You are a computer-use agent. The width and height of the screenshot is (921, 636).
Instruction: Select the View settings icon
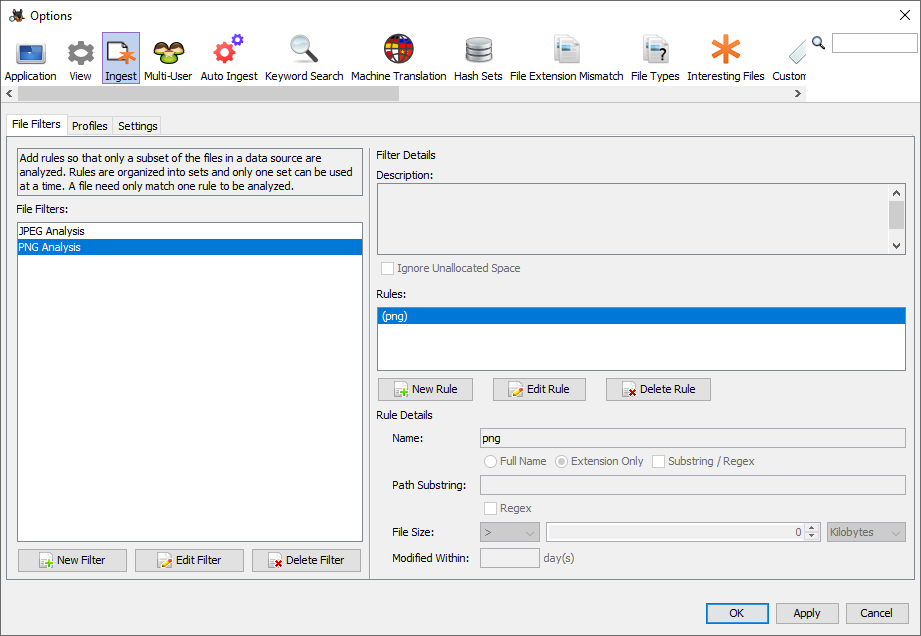coord(80,58)
